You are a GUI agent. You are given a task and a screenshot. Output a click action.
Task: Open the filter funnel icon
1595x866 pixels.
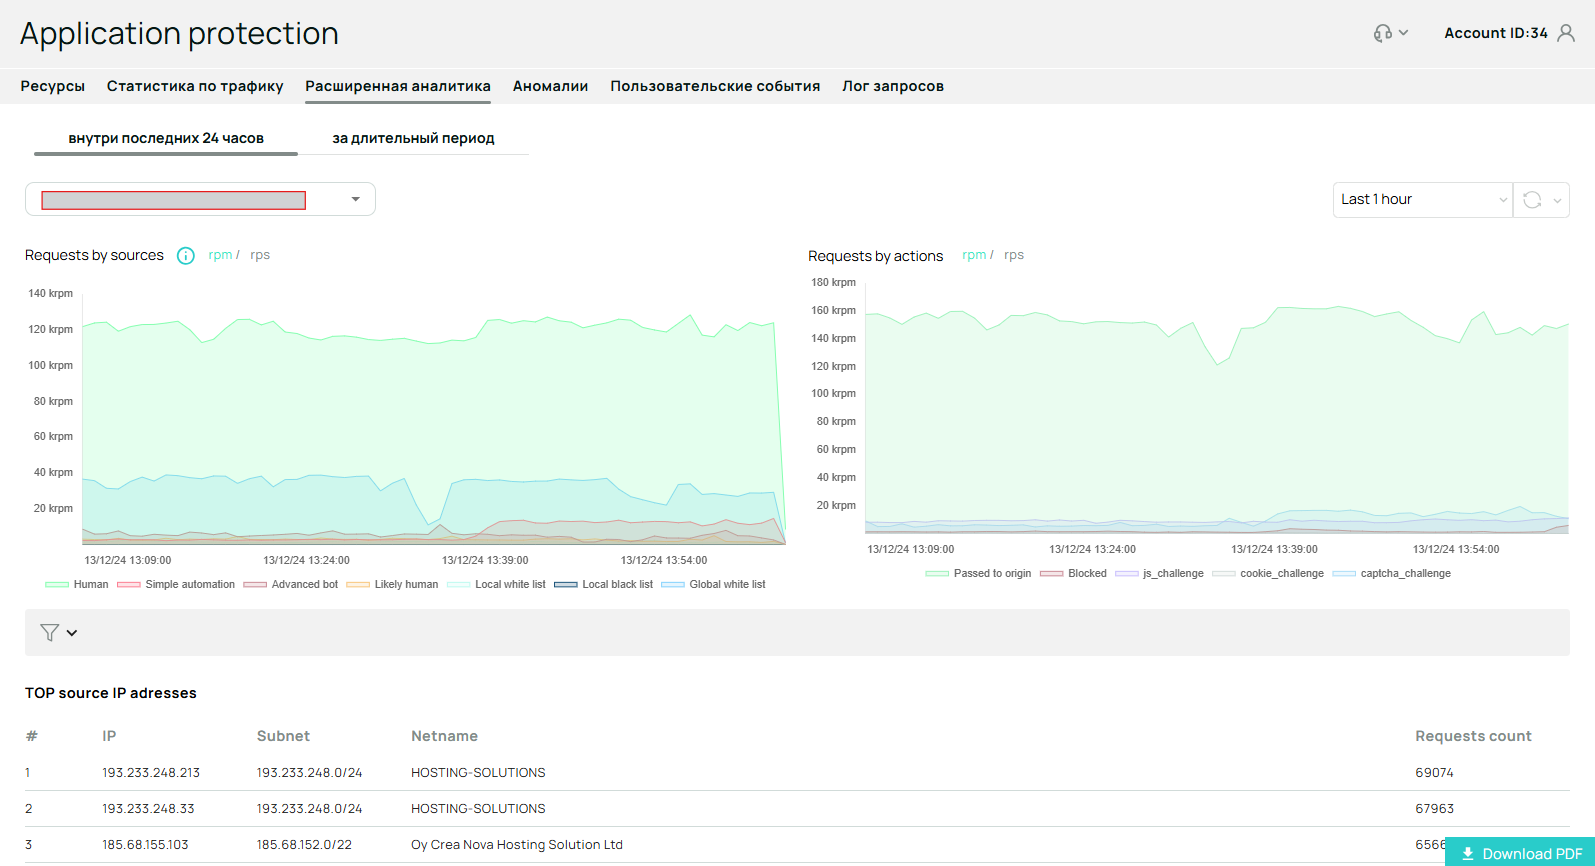point(49,632)
